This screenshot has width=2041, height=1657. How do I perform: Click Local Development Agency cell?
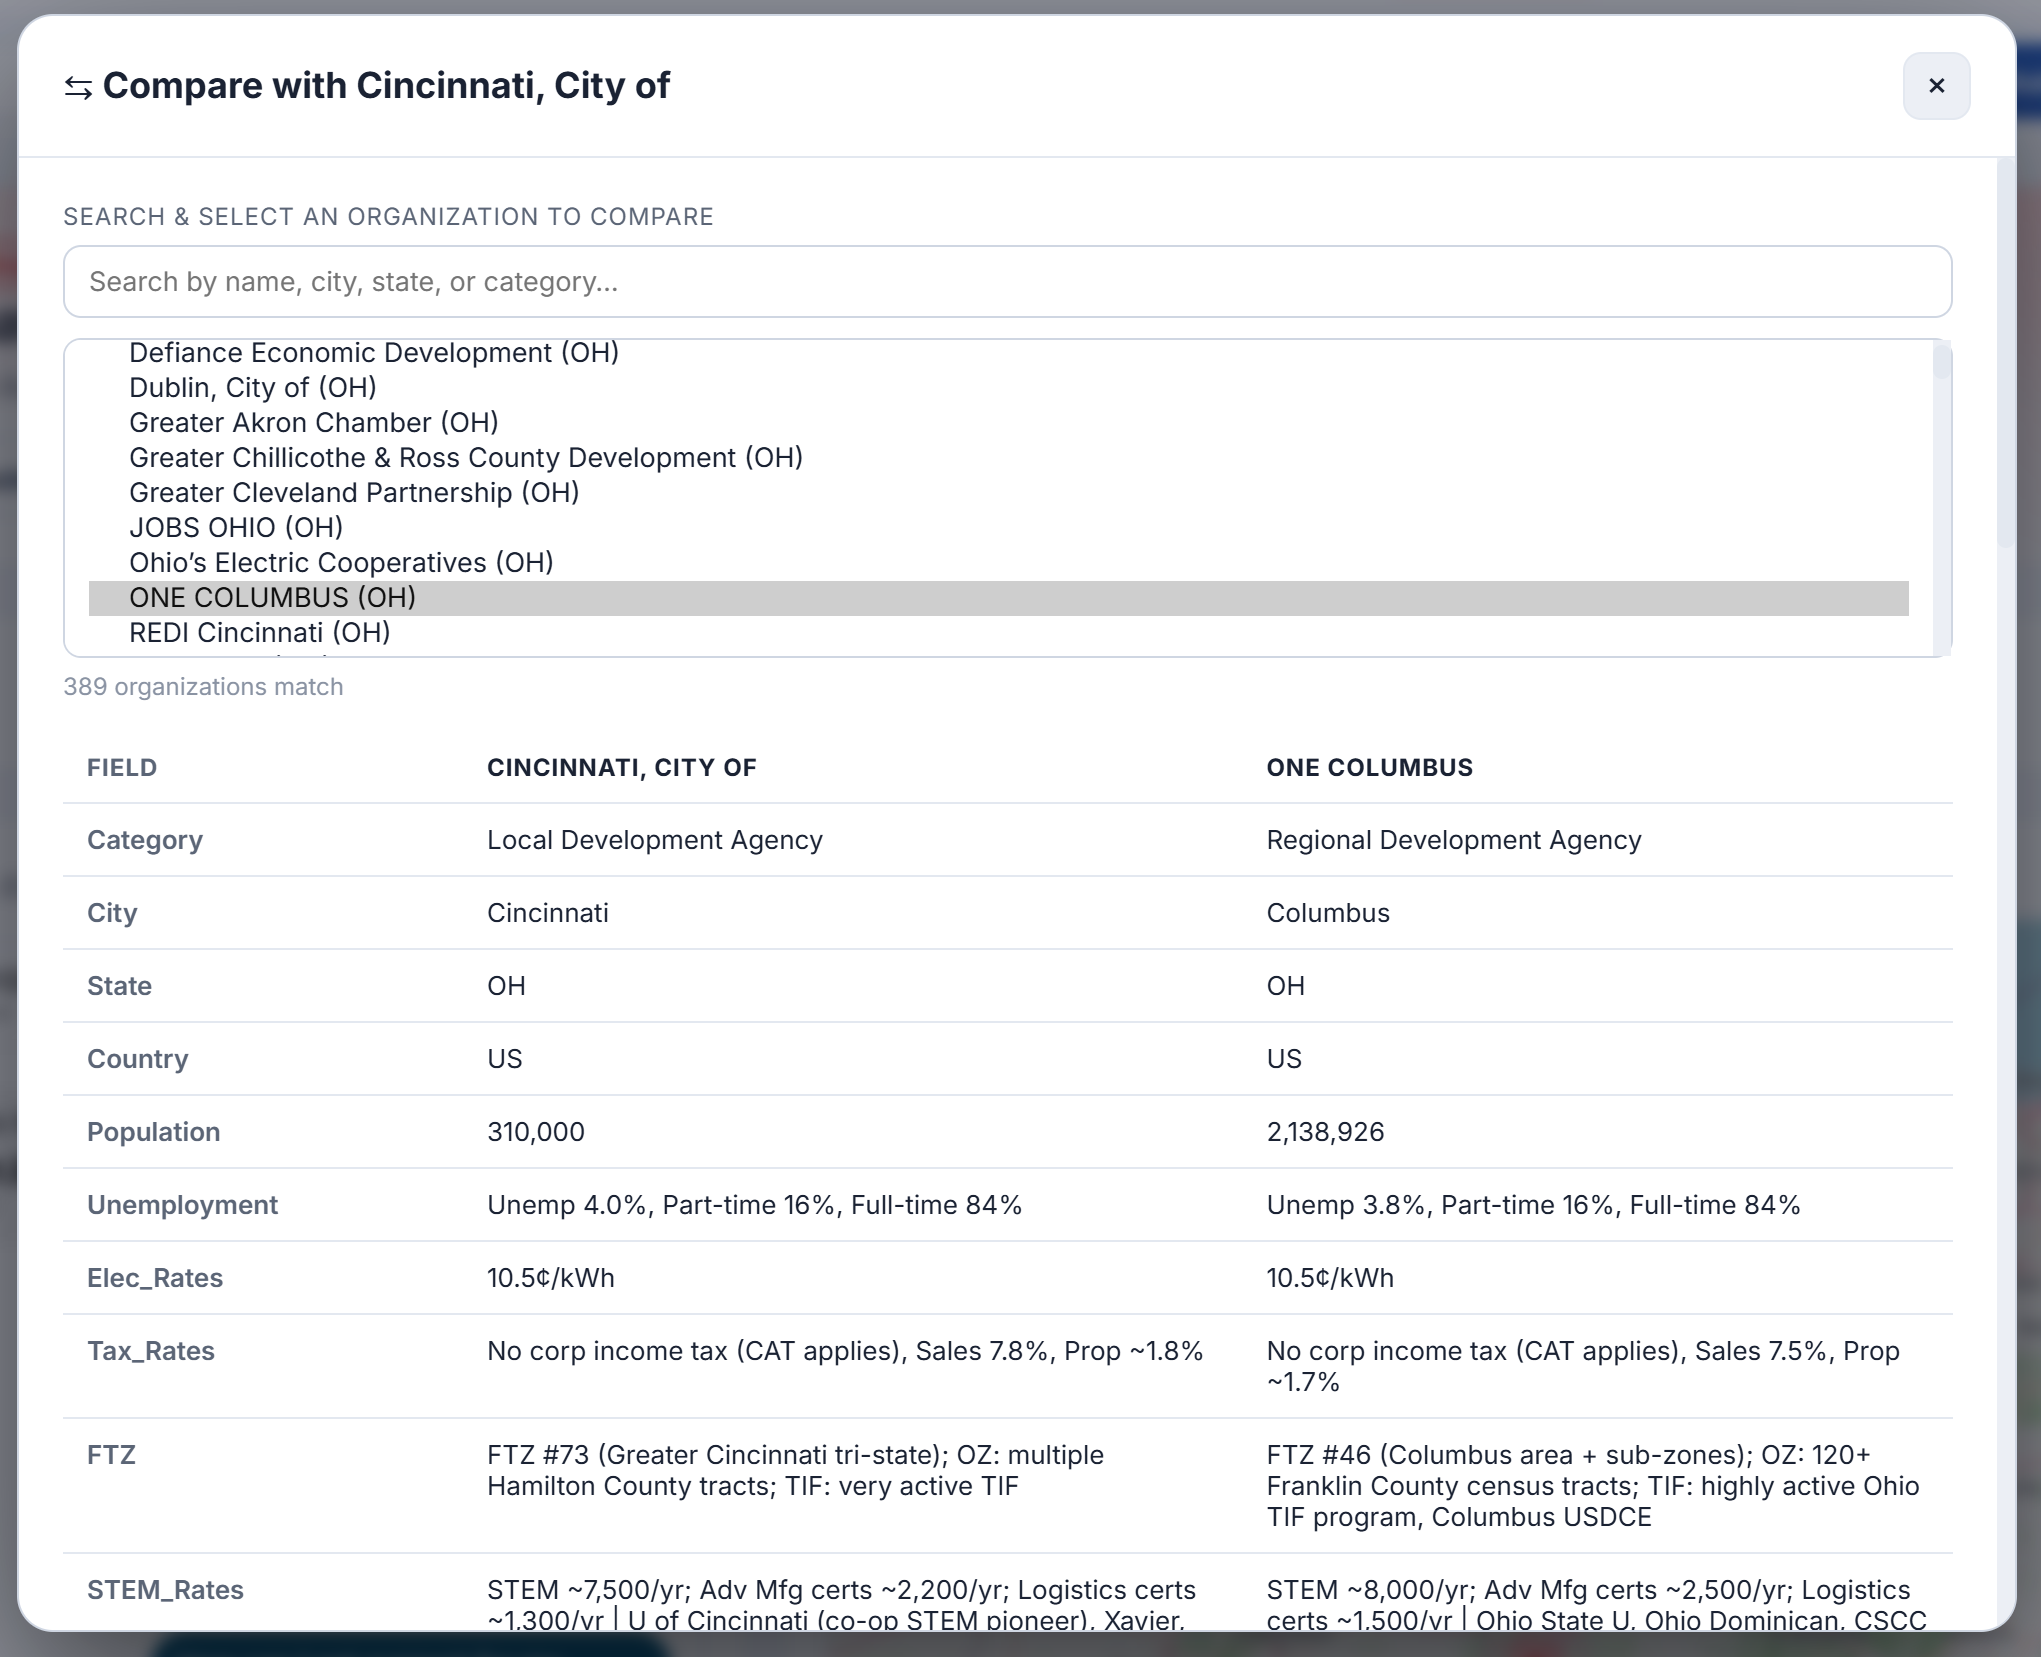[655, 840]
